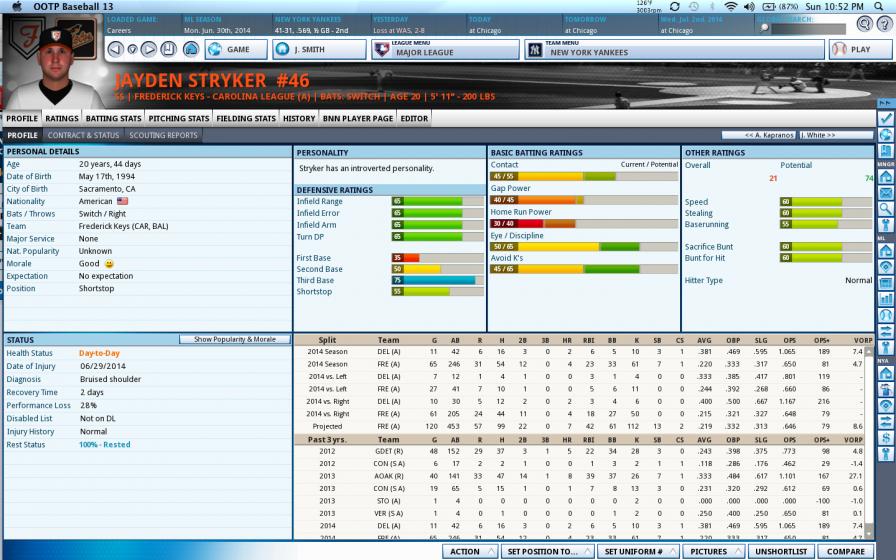
Task: Expand the ACTION menu at the bottom
Action: [x=470, y=551]
